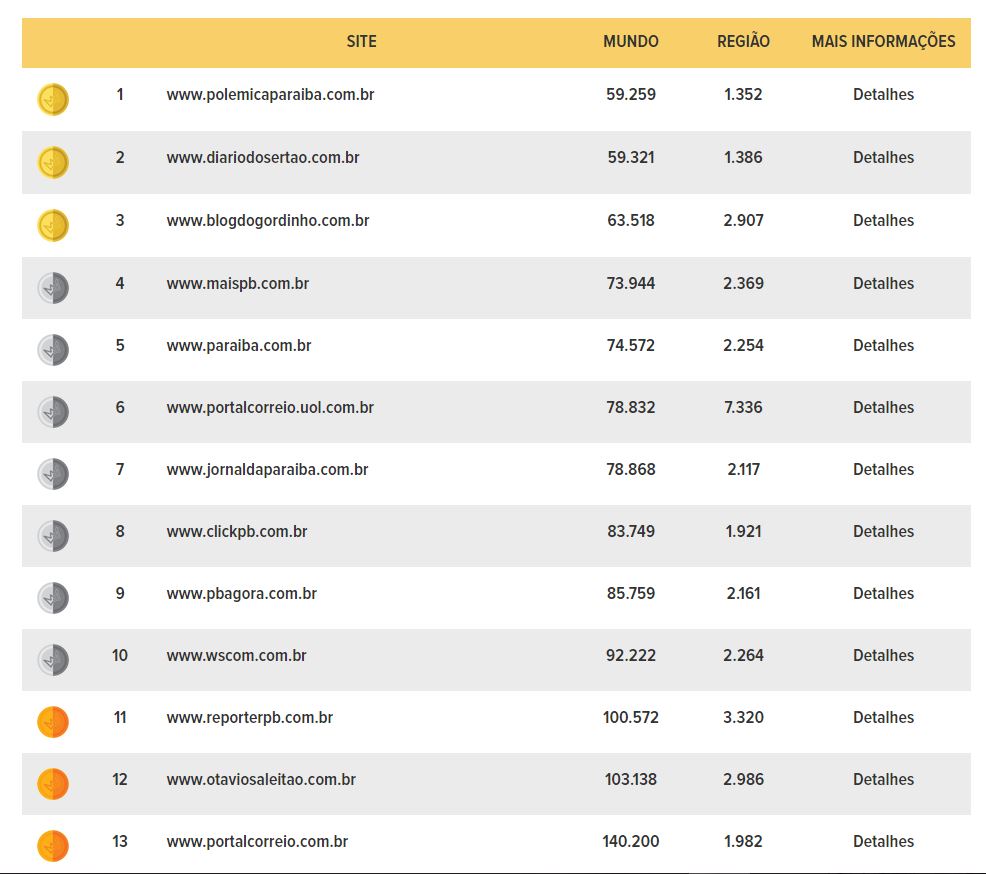
Task: Open Detalhes for polemicaparaiba row
Action: 883,94
